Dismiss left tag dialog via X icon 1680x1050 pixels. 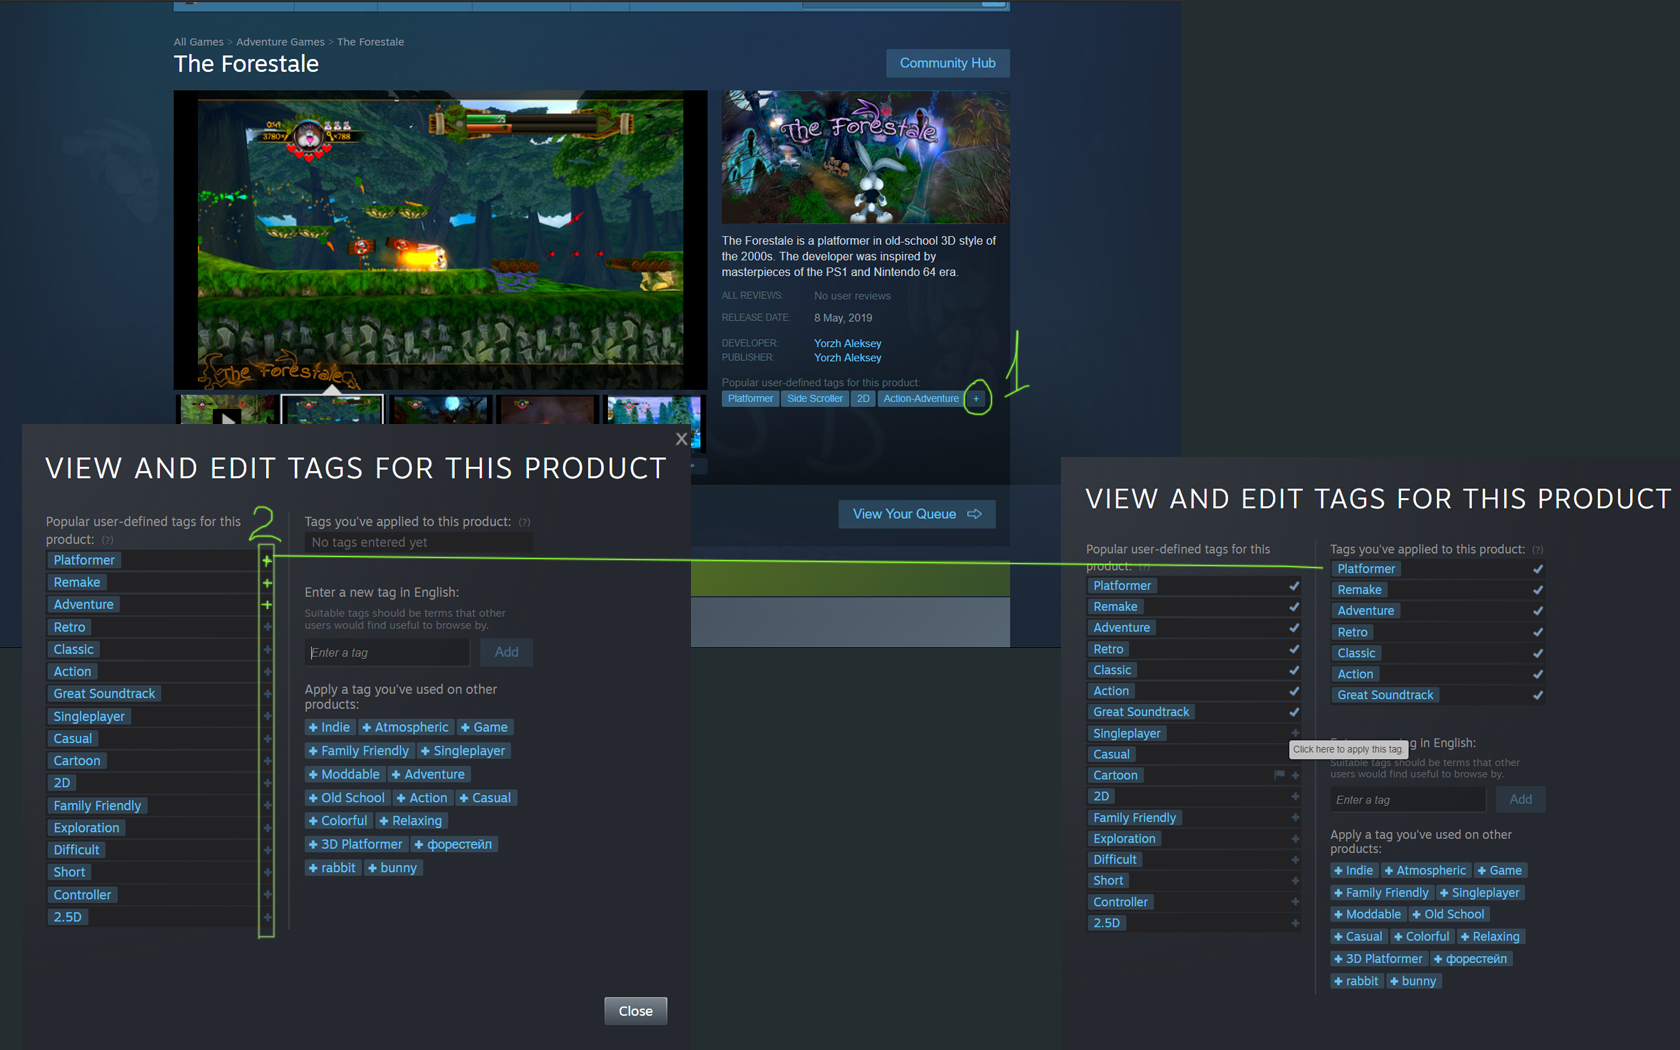pos(681,439)
